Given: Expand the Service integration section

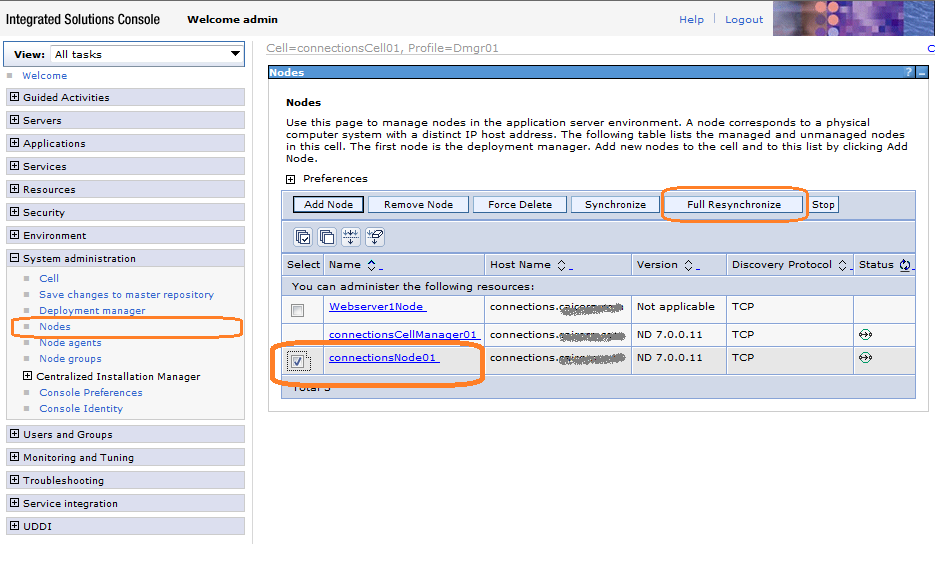Looking at the screenshot, I should click(x=14, y=503).
